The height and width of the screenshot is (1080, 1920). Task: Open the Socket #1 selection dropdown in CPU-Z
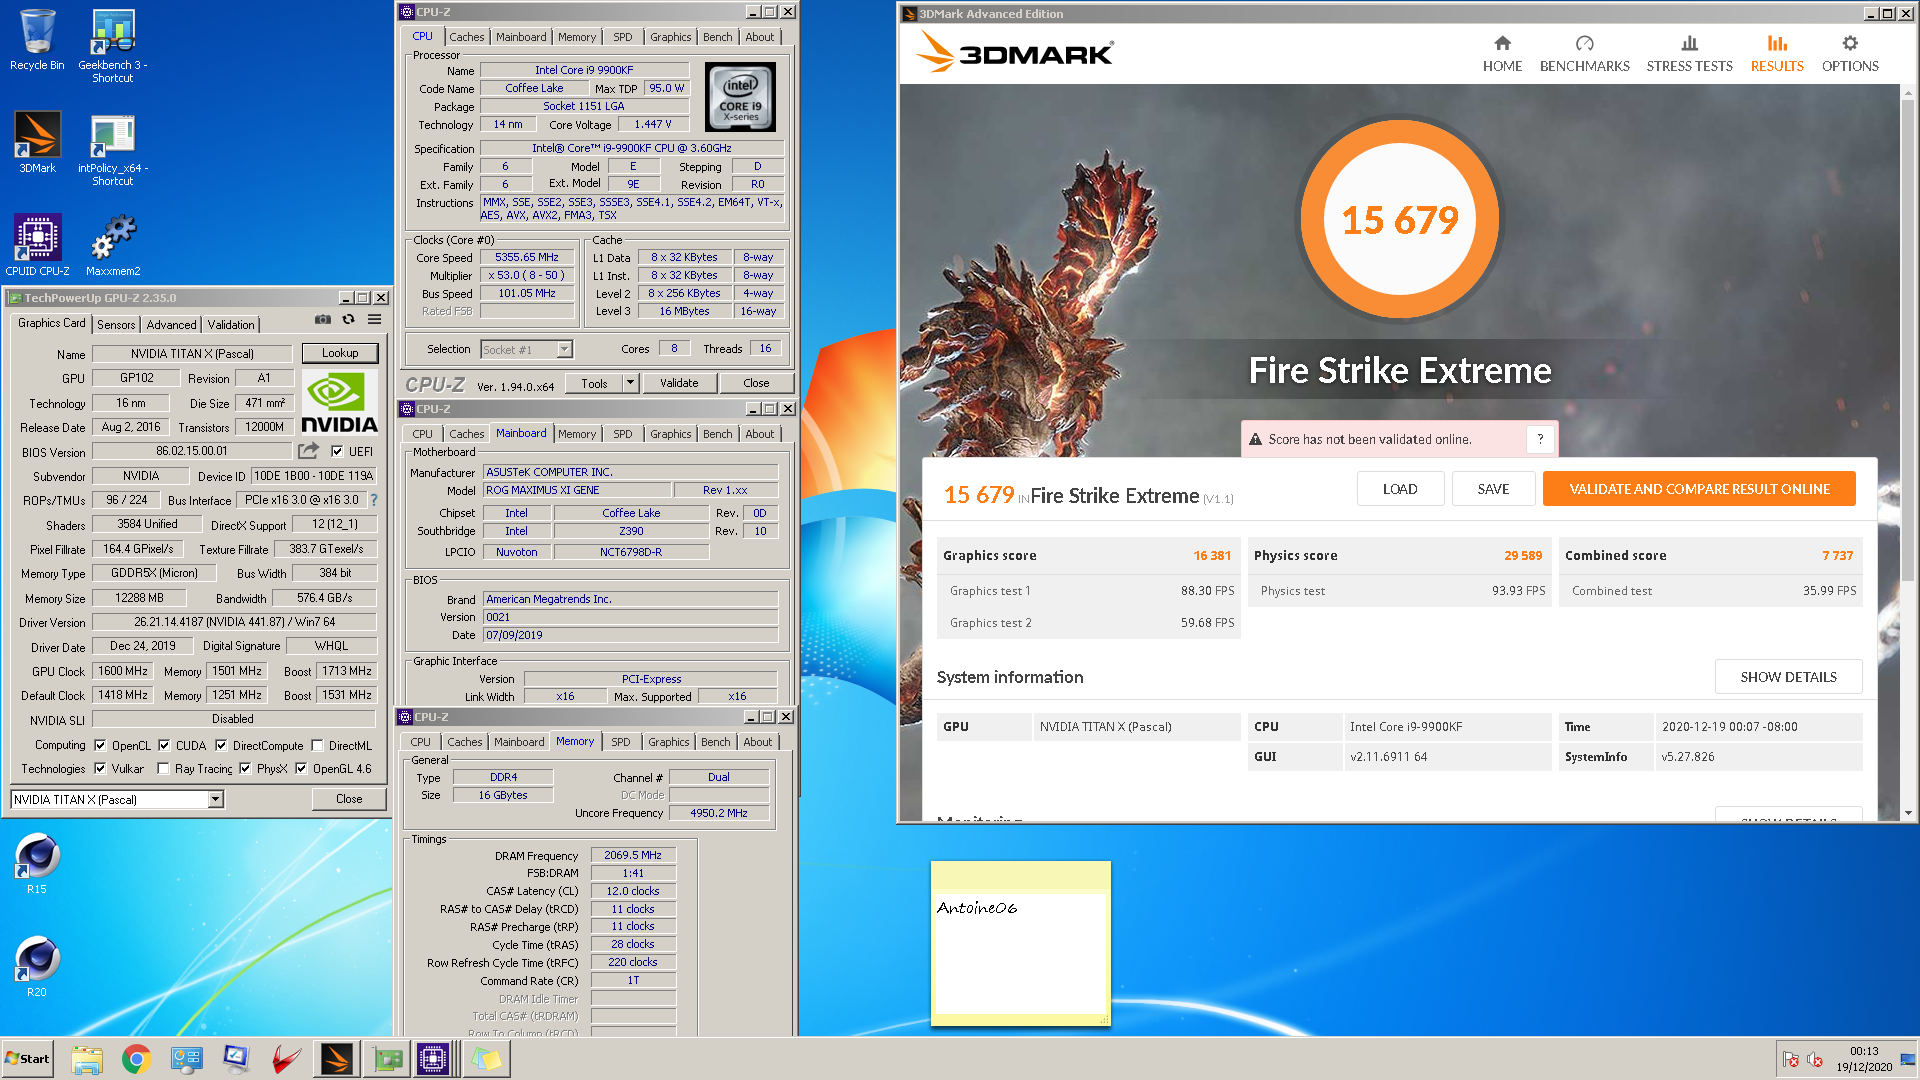(x=564, y=349)
